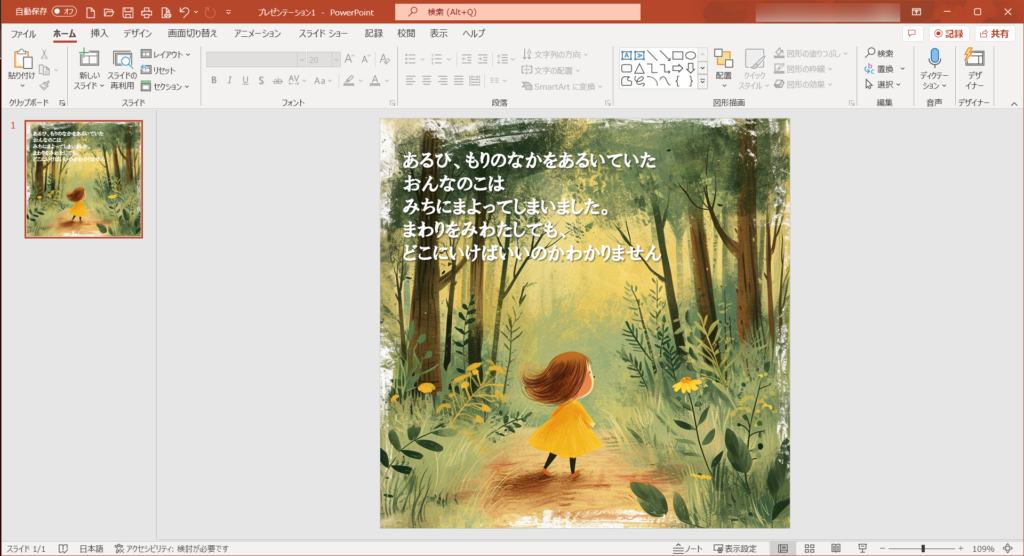Expand the Layout (レイアウト) dropdown
Image resolution: width=1024 pixels, height=556 pixels.
[x=166, y=54]
